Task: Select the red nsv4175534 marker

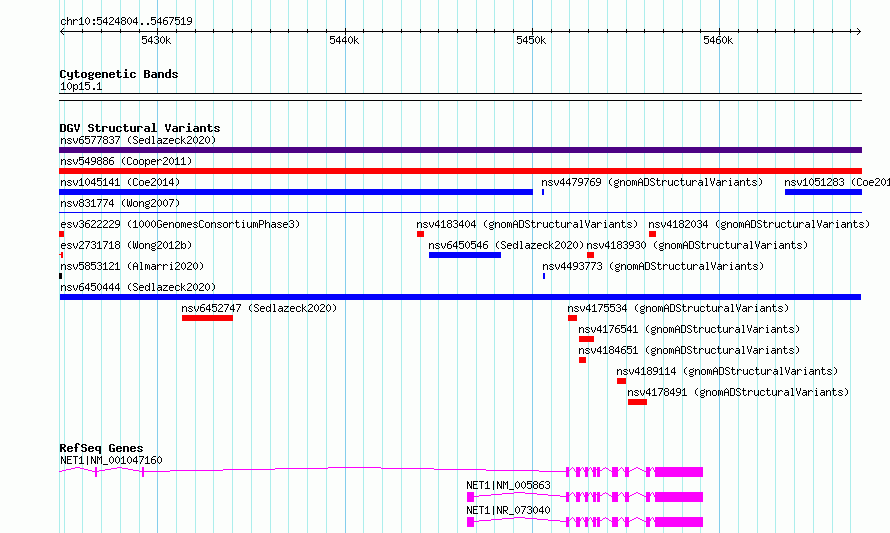Action: point(572,318)
